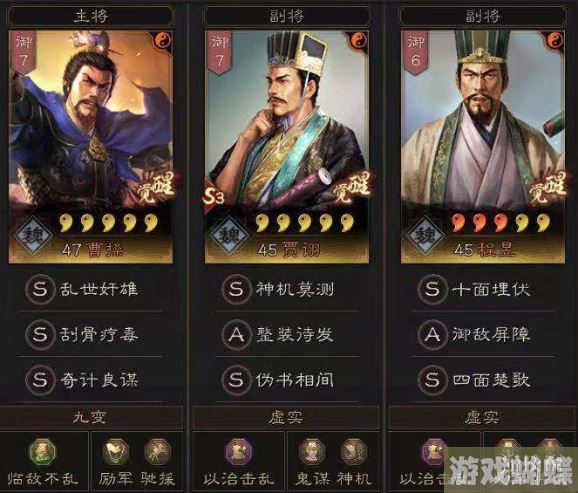This screenshot has width=578, height=493.
Task: Select the 驰援 trait icon
Action: pos(157,452)
